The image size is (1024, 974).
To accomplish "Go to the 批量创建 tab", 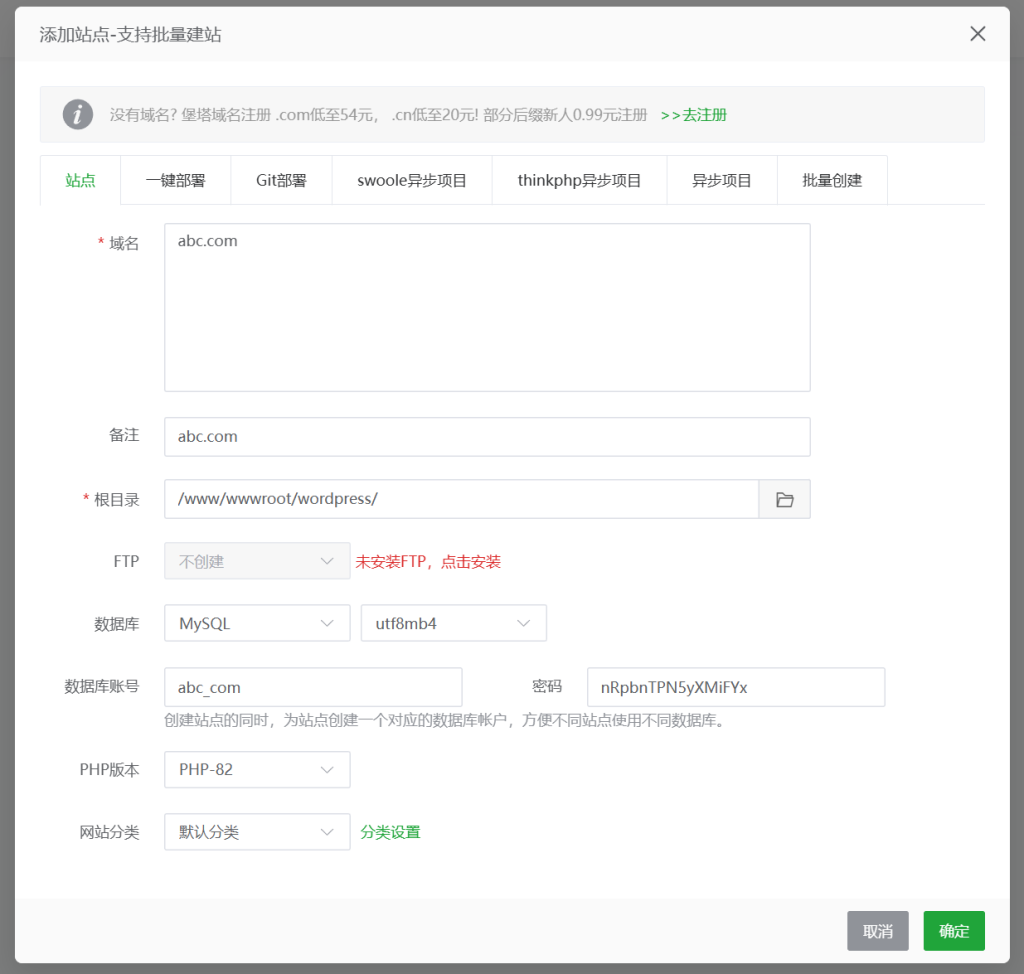I will 832,181.
